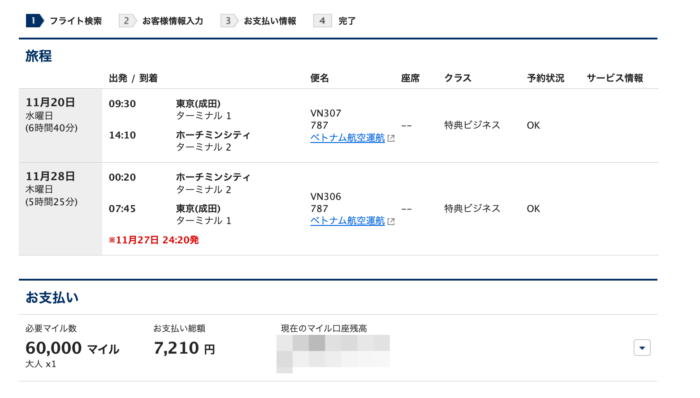Click the 完了 step label
The width and height of the screenshot is (700, 398).
pos(347,21)
